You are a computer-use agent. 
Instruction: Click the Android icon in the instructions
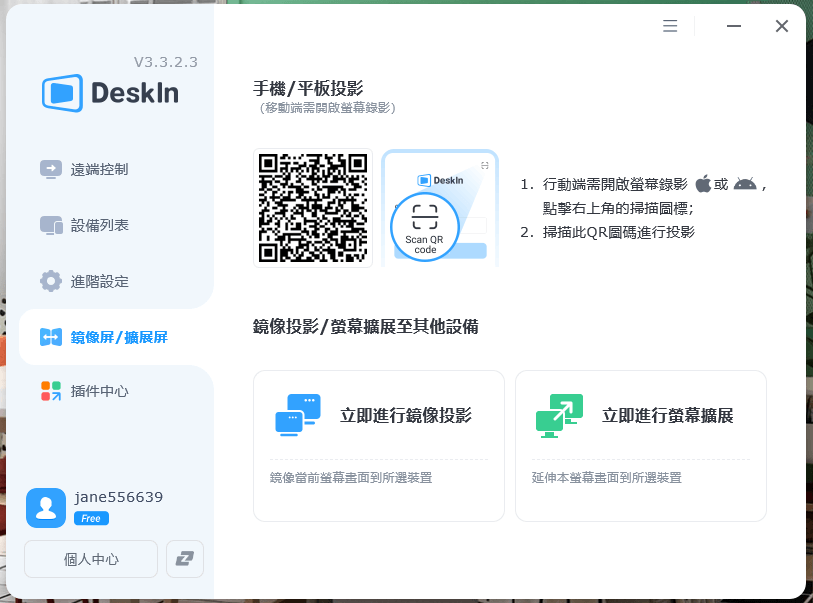pos(744,183)
